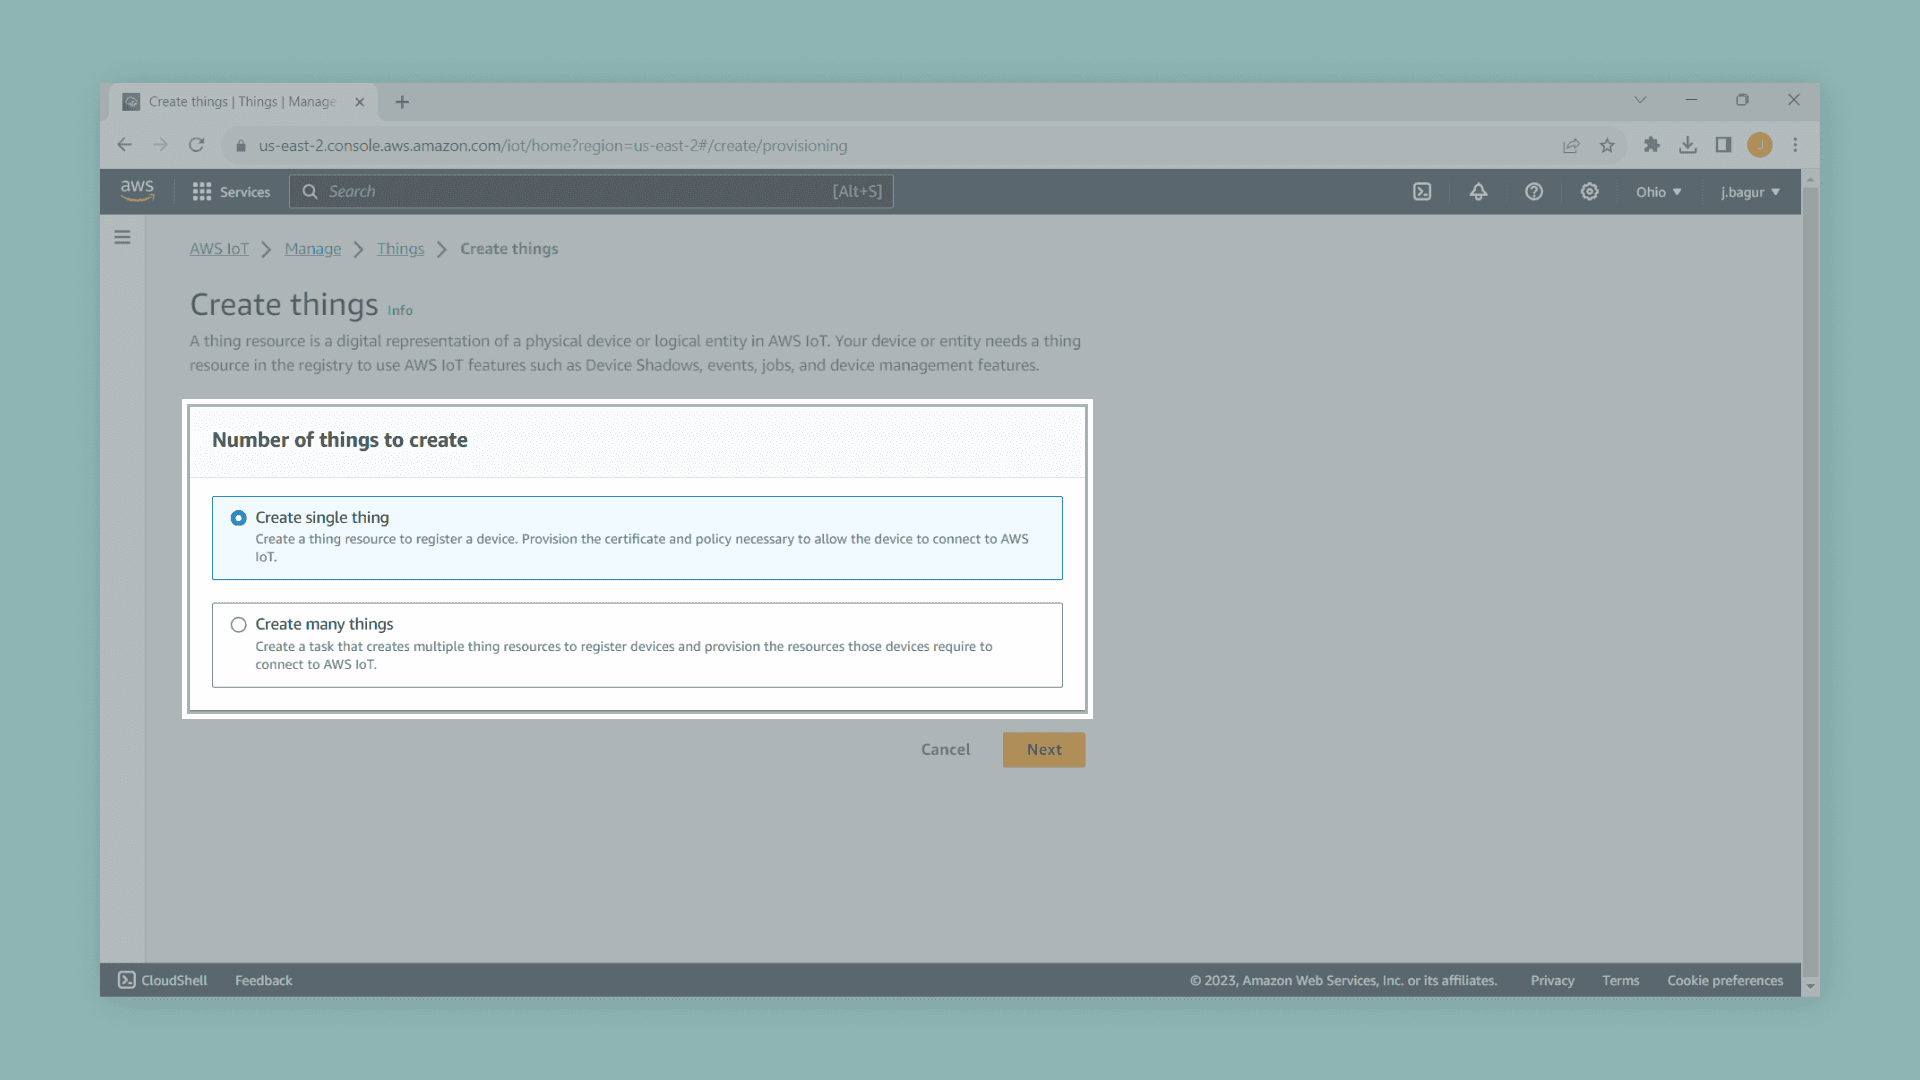Image resolution: width=1920 pixels, height=1080 pixels.
Task: Open the notifications bell
Action: point(1478,192)
